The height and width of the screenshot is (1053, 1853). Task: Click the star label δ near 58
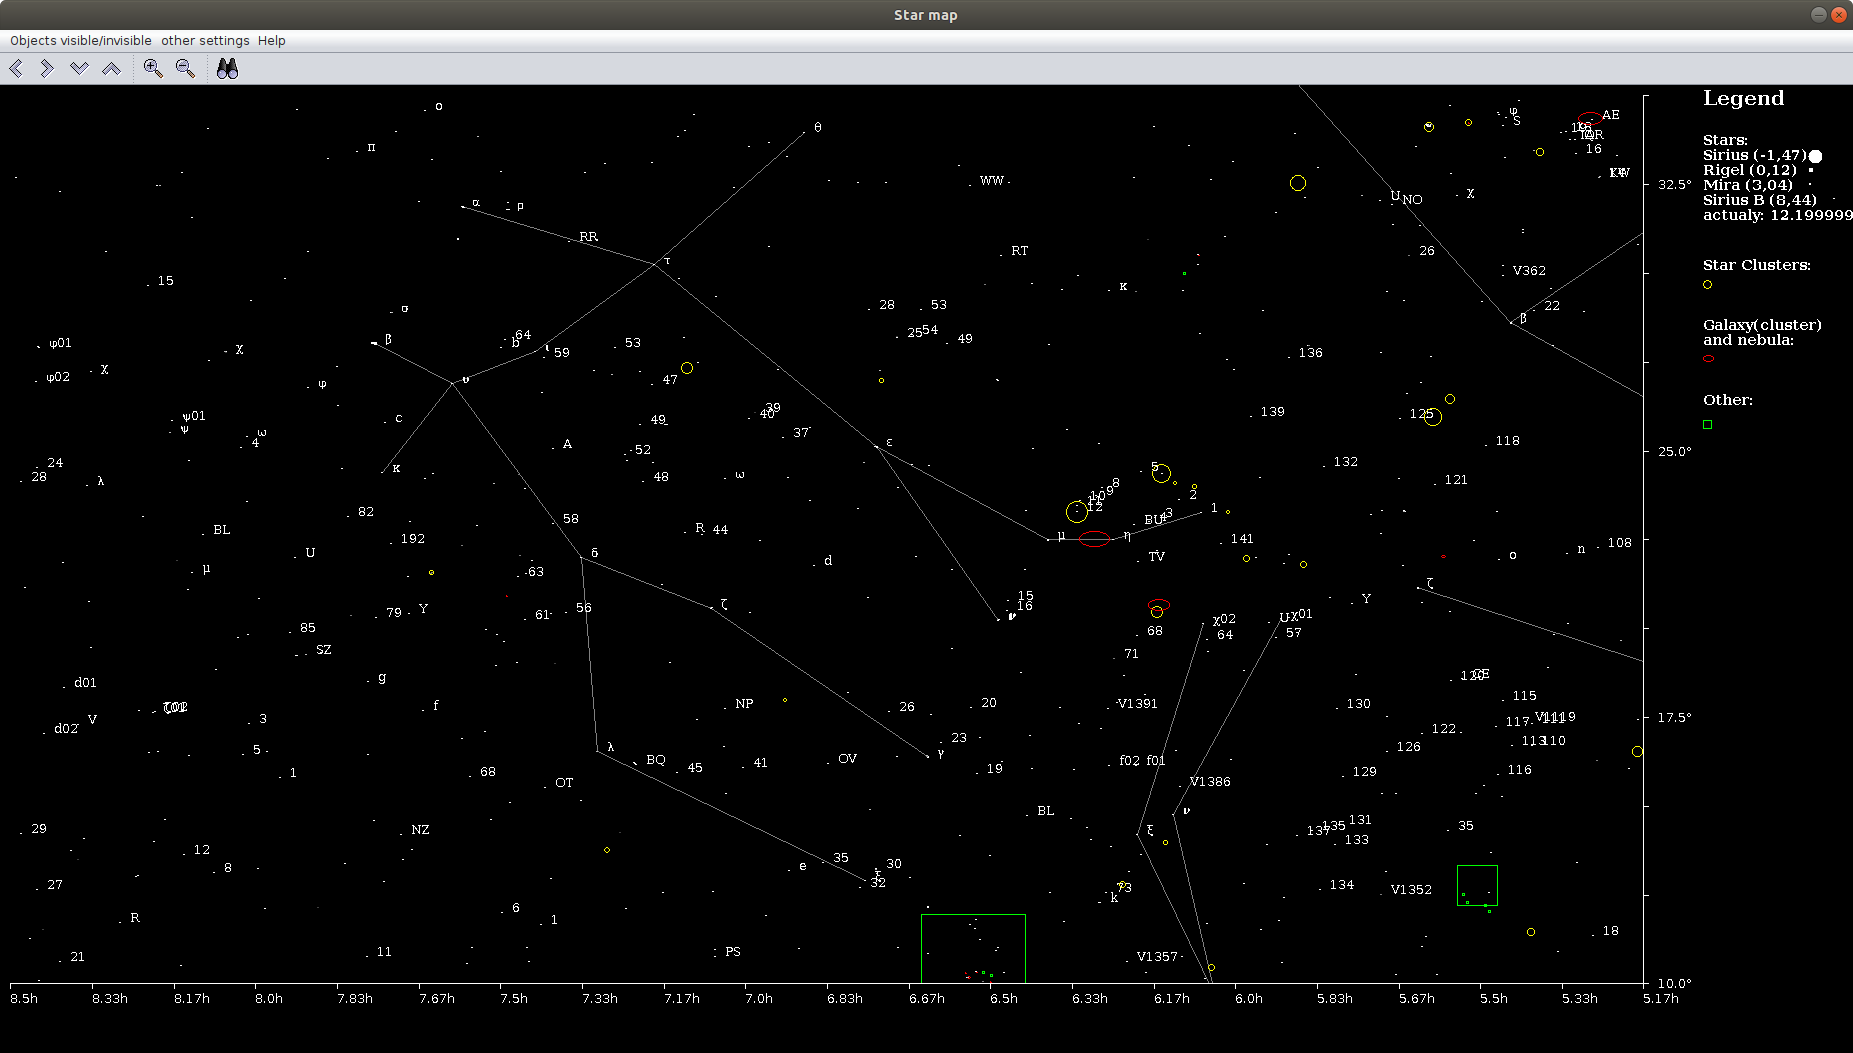click(x=594, y=553)
